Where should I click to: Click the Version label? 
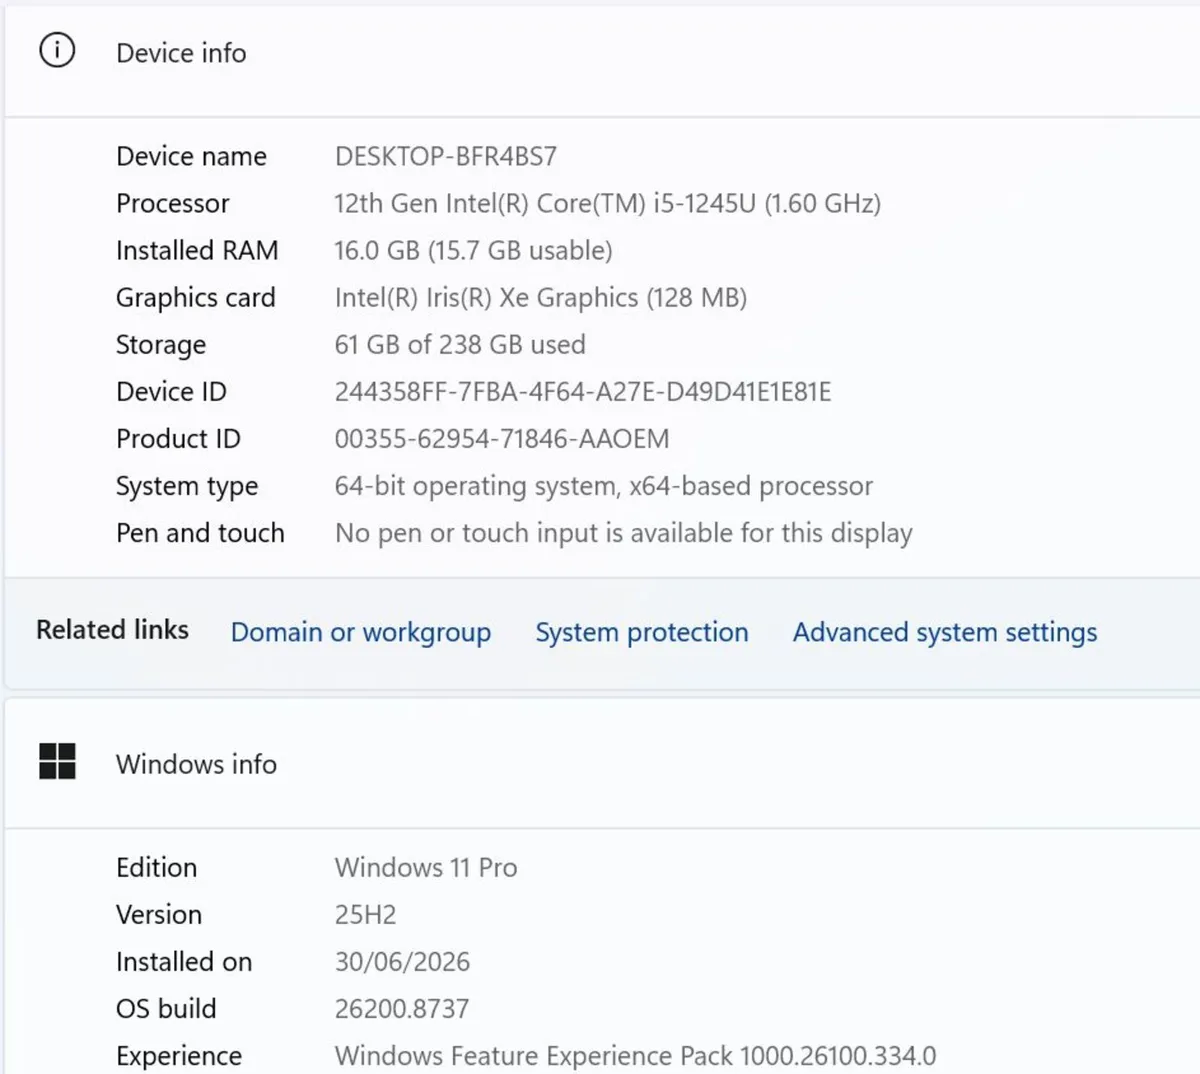click(x=159, y=914)
